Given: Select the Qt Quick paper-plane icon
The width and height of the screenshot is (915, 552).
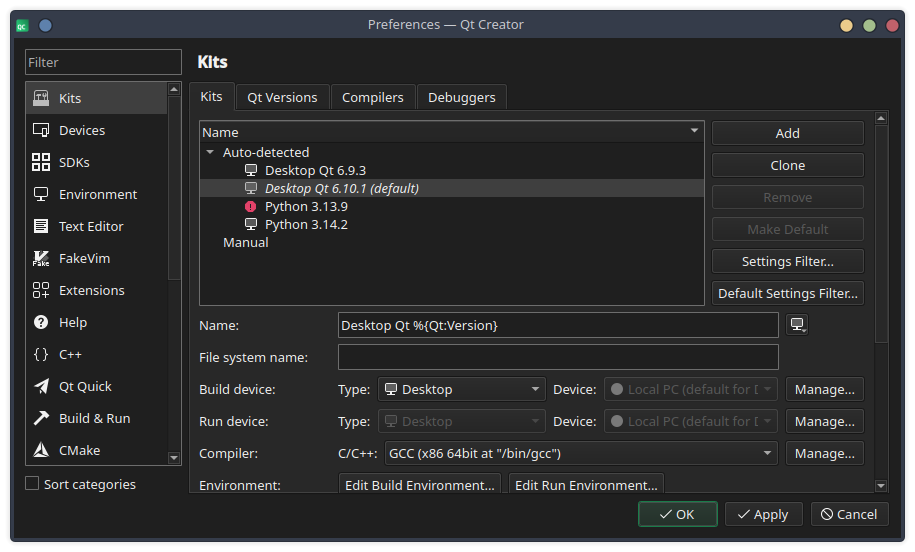Looking at the screenshot, I should (x=41, y=386).
